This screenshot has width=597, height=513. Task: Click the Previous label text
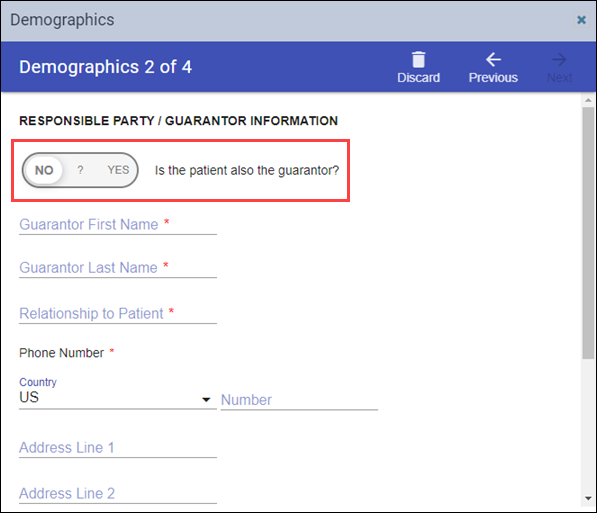(493, 78)
